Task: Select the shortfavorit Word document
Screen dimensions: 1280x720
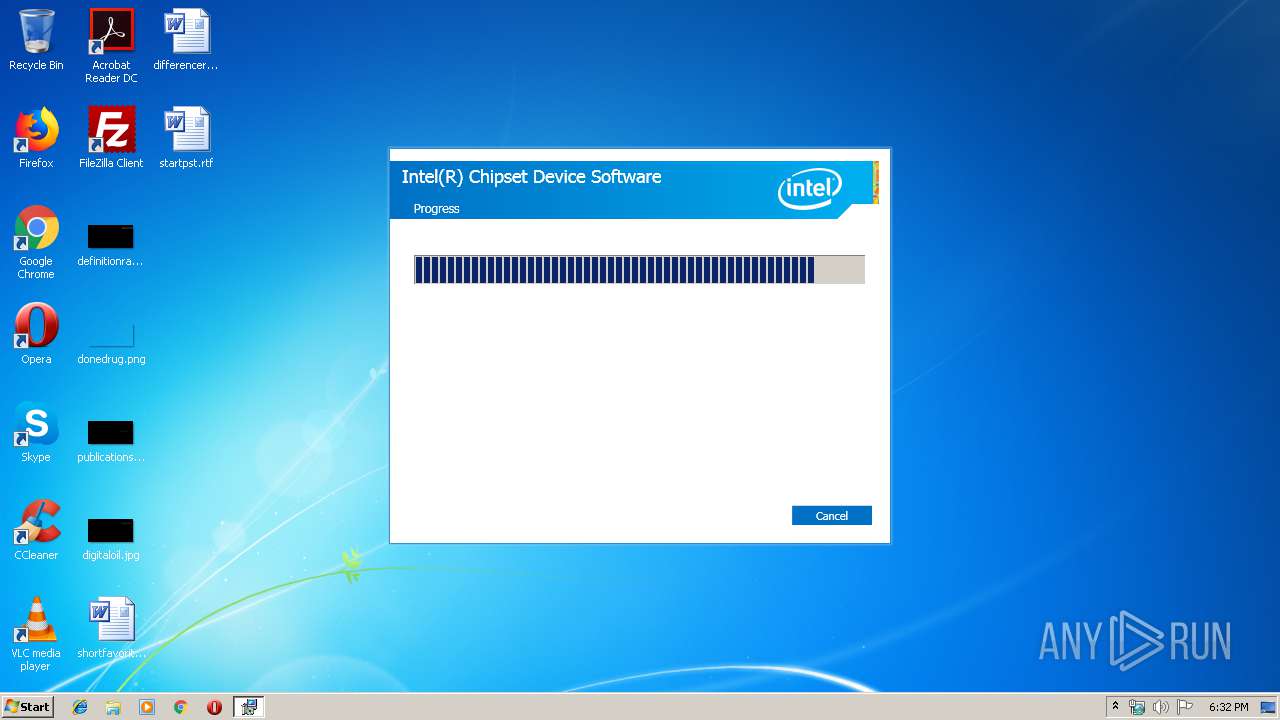Action: click(111, 628)
